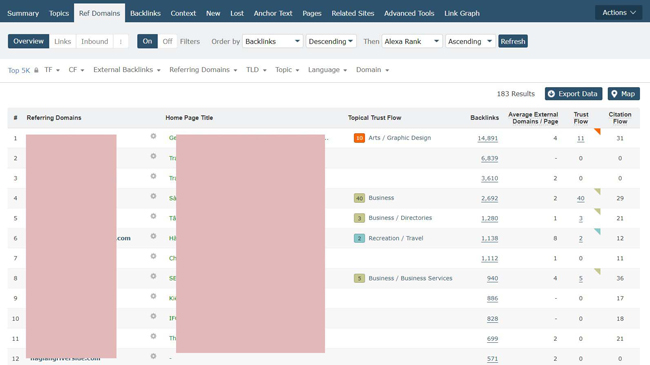Image resolution: width=650 pixels, height=365 pixels.
Task: Click the Top 5K link
Action: [x=19, y=70]
